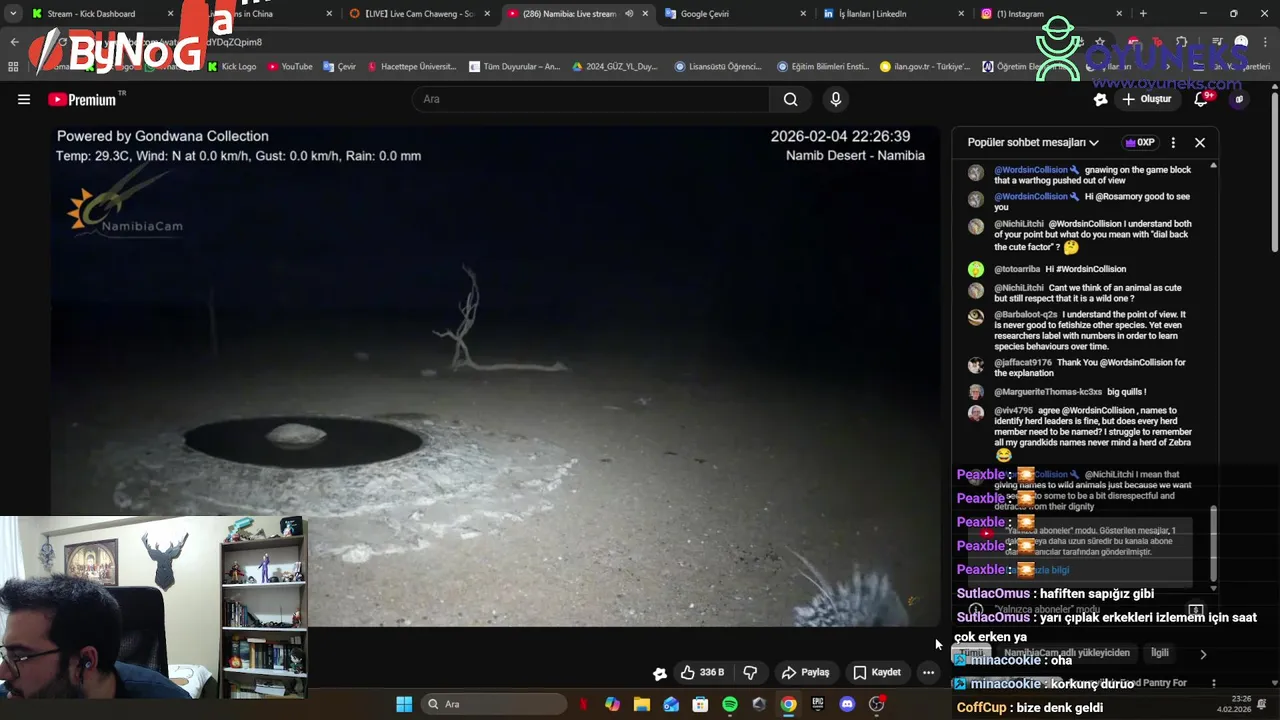Open the Windows Start menu
This screenshot has height=720, width=1280.
pos(404,704)
